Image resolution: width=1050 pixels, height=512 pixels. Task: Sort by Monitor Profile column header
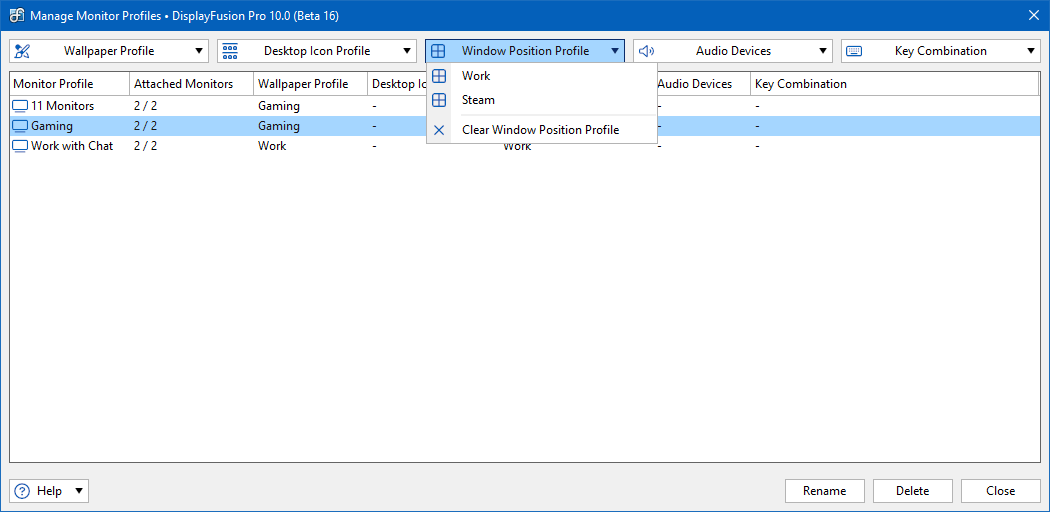coord(70,84)
